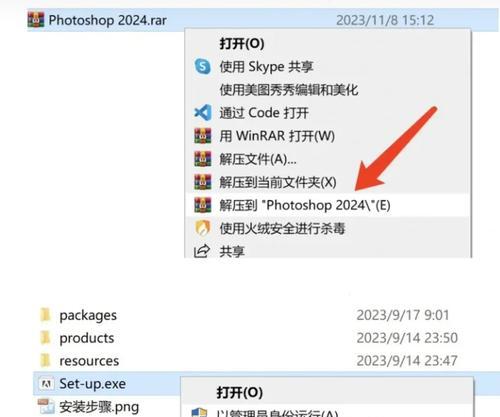Click the Huorong shield icon for virus scan
This screenshot has width=500, height=417.
pyautogui.click(x=202, y=228)
